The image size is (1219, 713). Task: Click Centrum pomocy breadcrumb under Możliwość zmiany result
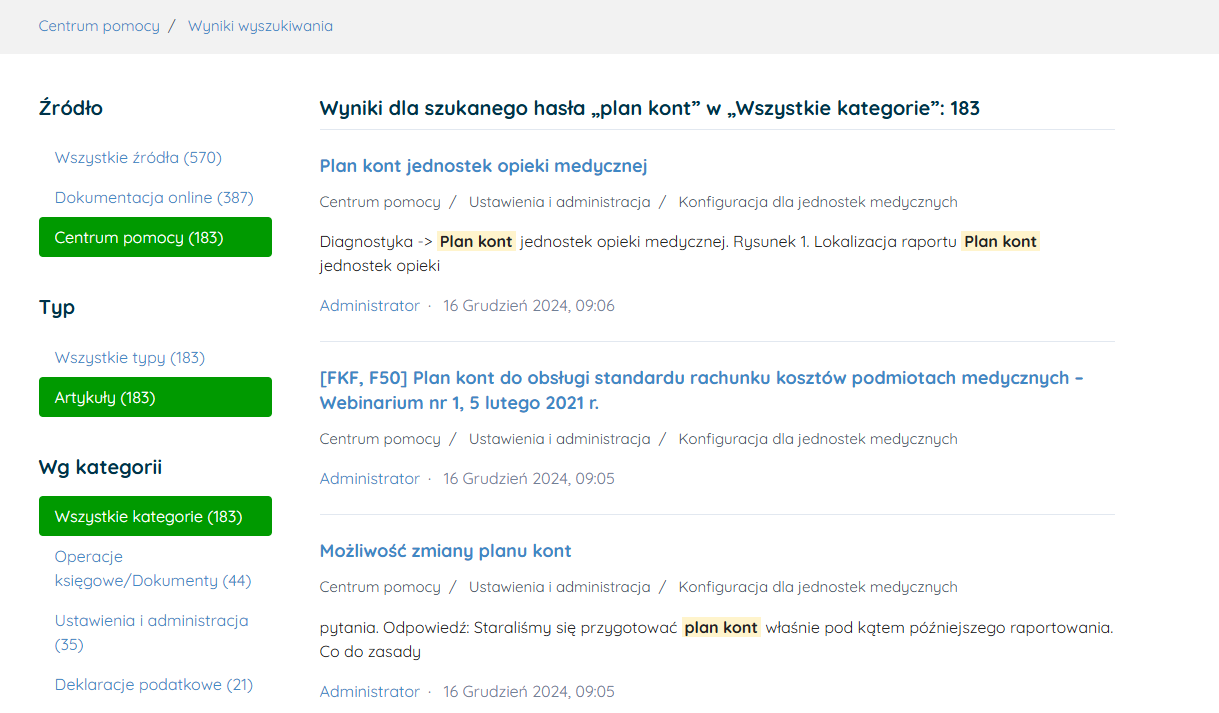380,586
